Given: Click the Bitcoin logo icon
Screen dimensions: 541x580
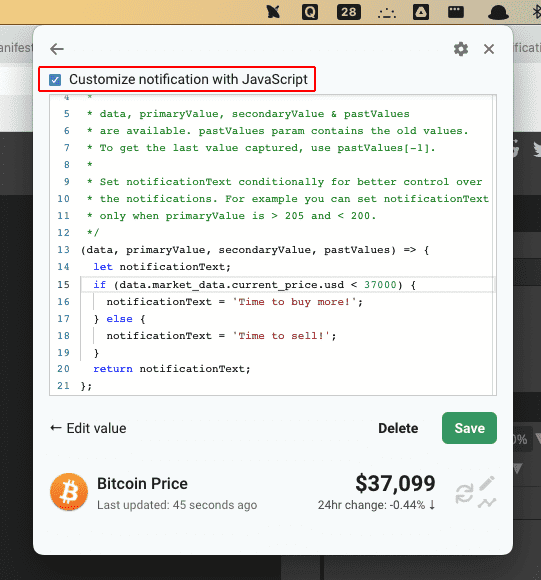Looking at the screenshot, I should click(69, 492).
